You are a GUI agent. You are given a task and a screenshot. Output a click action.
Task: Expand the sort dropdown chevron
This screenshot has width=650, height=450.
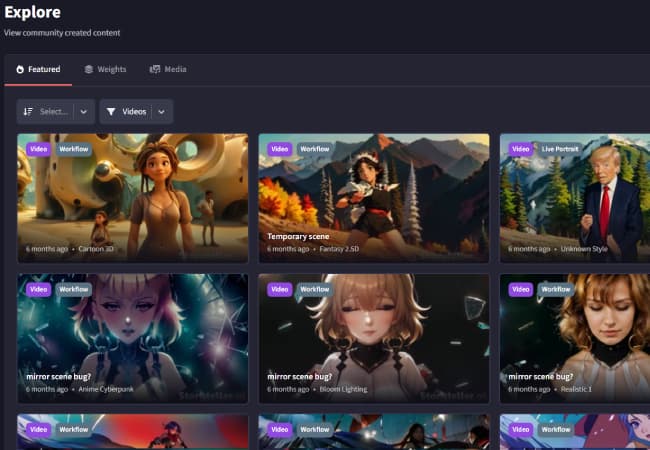pyautogui.click(x=84, y=111)
